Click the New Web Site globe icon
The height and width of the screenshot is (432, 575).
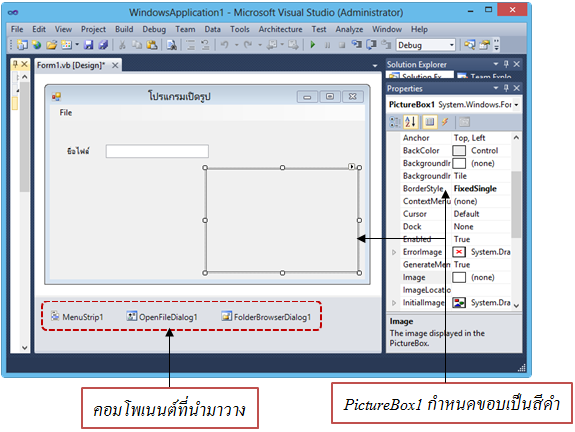(x=36, y=45)
